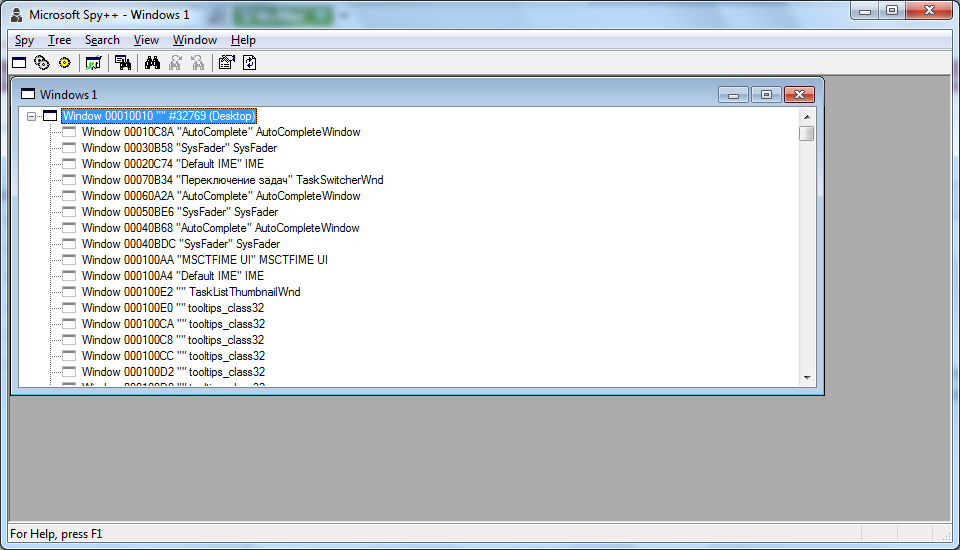Maximize the Windows 1 child window
This screenshot has width=960, height=550.
point(766,94)
